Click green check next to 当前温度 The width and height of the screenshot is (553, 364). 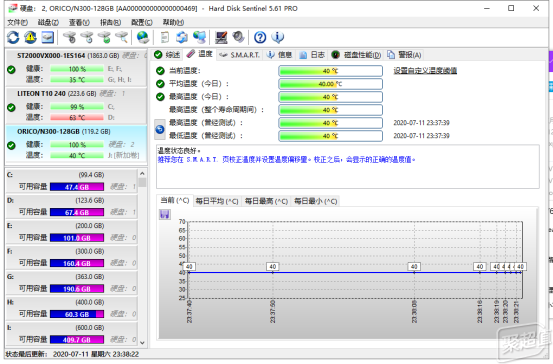pyautogui.click(x=160, y=71)
